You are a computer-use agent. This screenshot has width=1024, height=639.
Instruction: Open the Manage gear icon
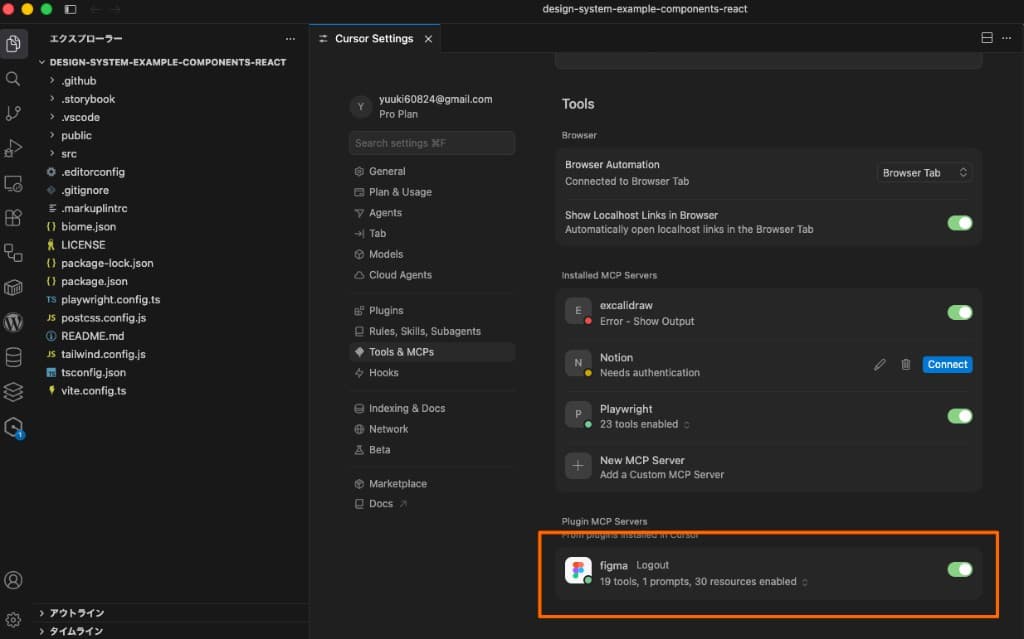[13, 619]
